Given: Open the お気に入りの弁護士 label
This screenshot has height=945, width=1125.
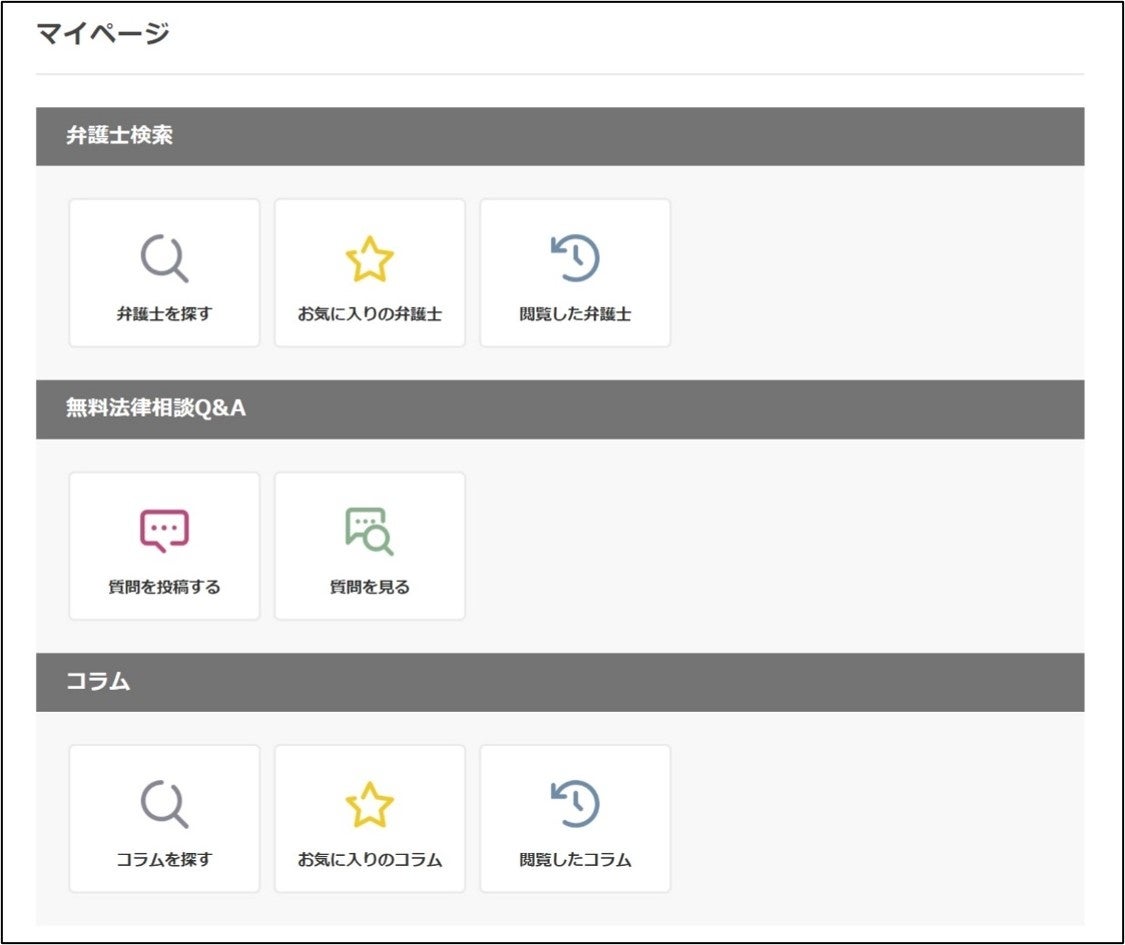Looking at the screenshot, I should (x=369, y=314).
